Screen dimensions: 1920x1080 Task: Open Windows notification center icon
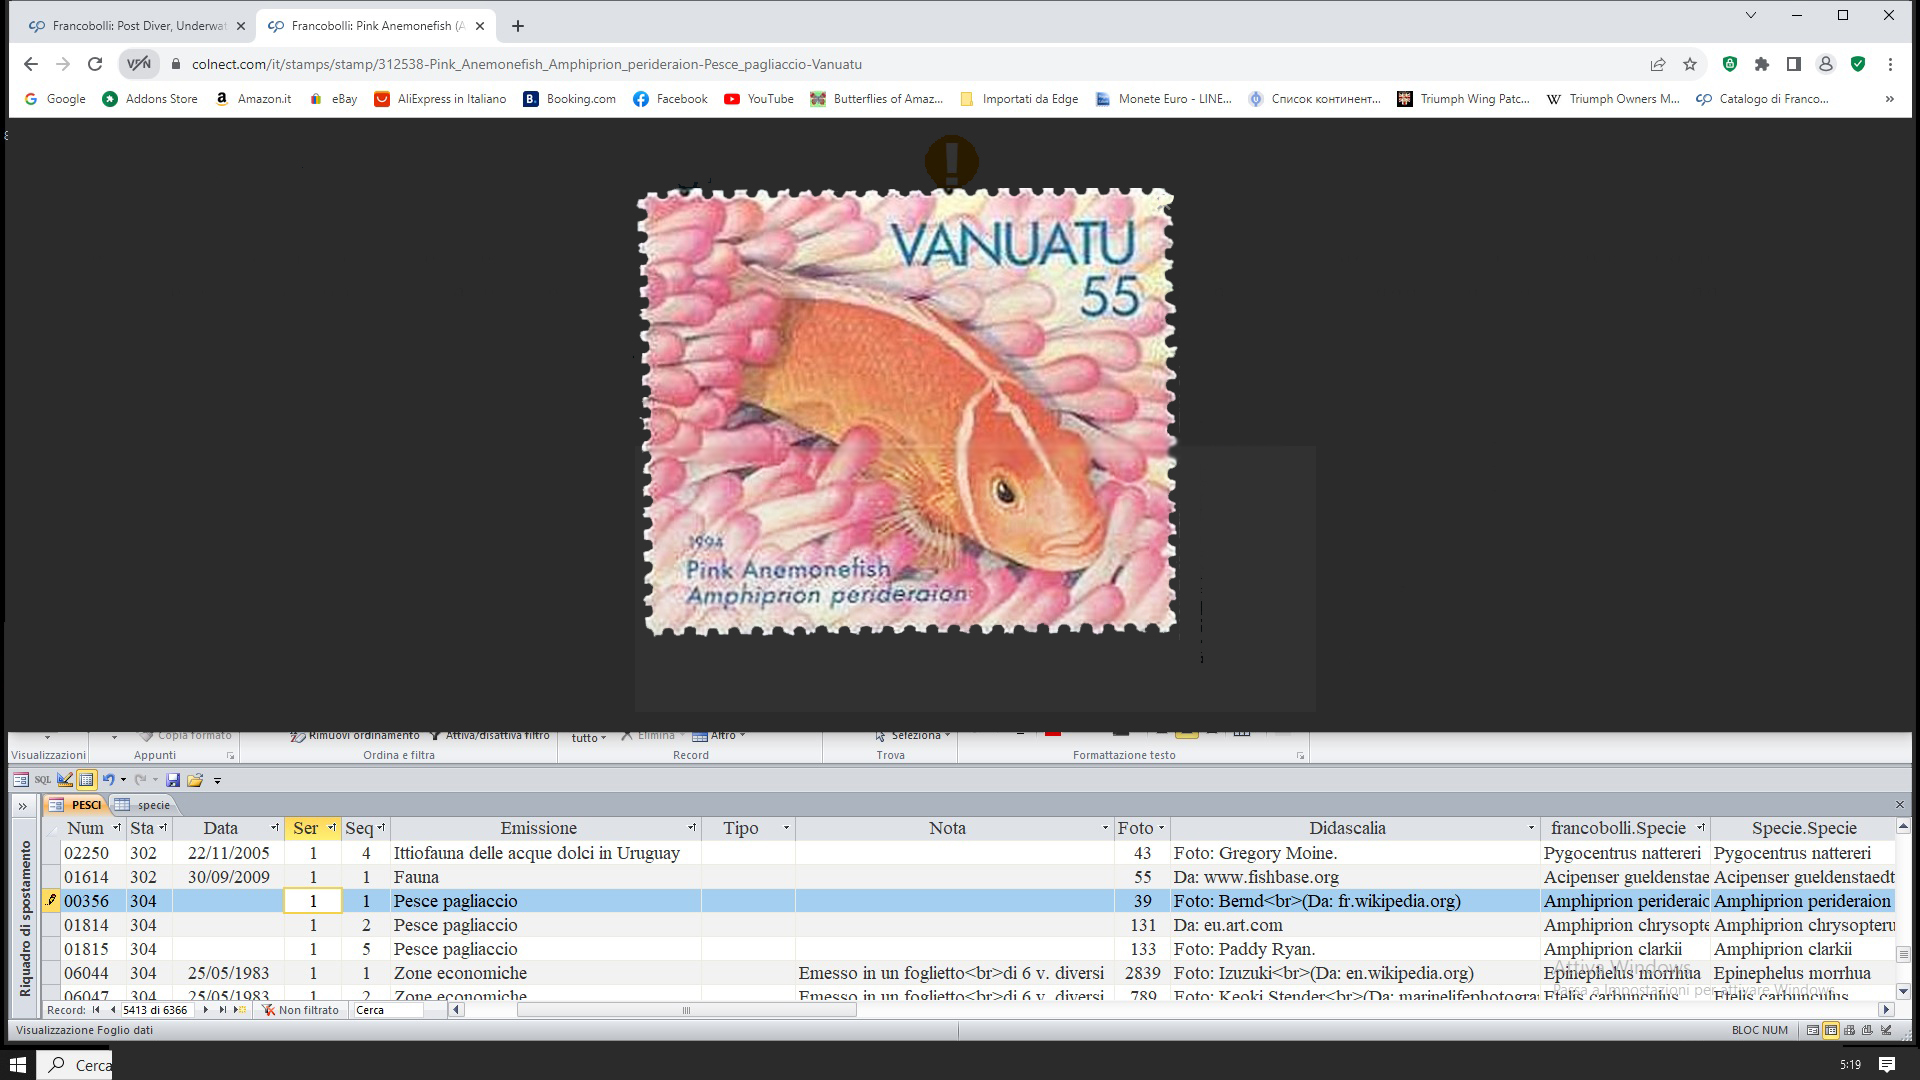coord(1887,1064)
